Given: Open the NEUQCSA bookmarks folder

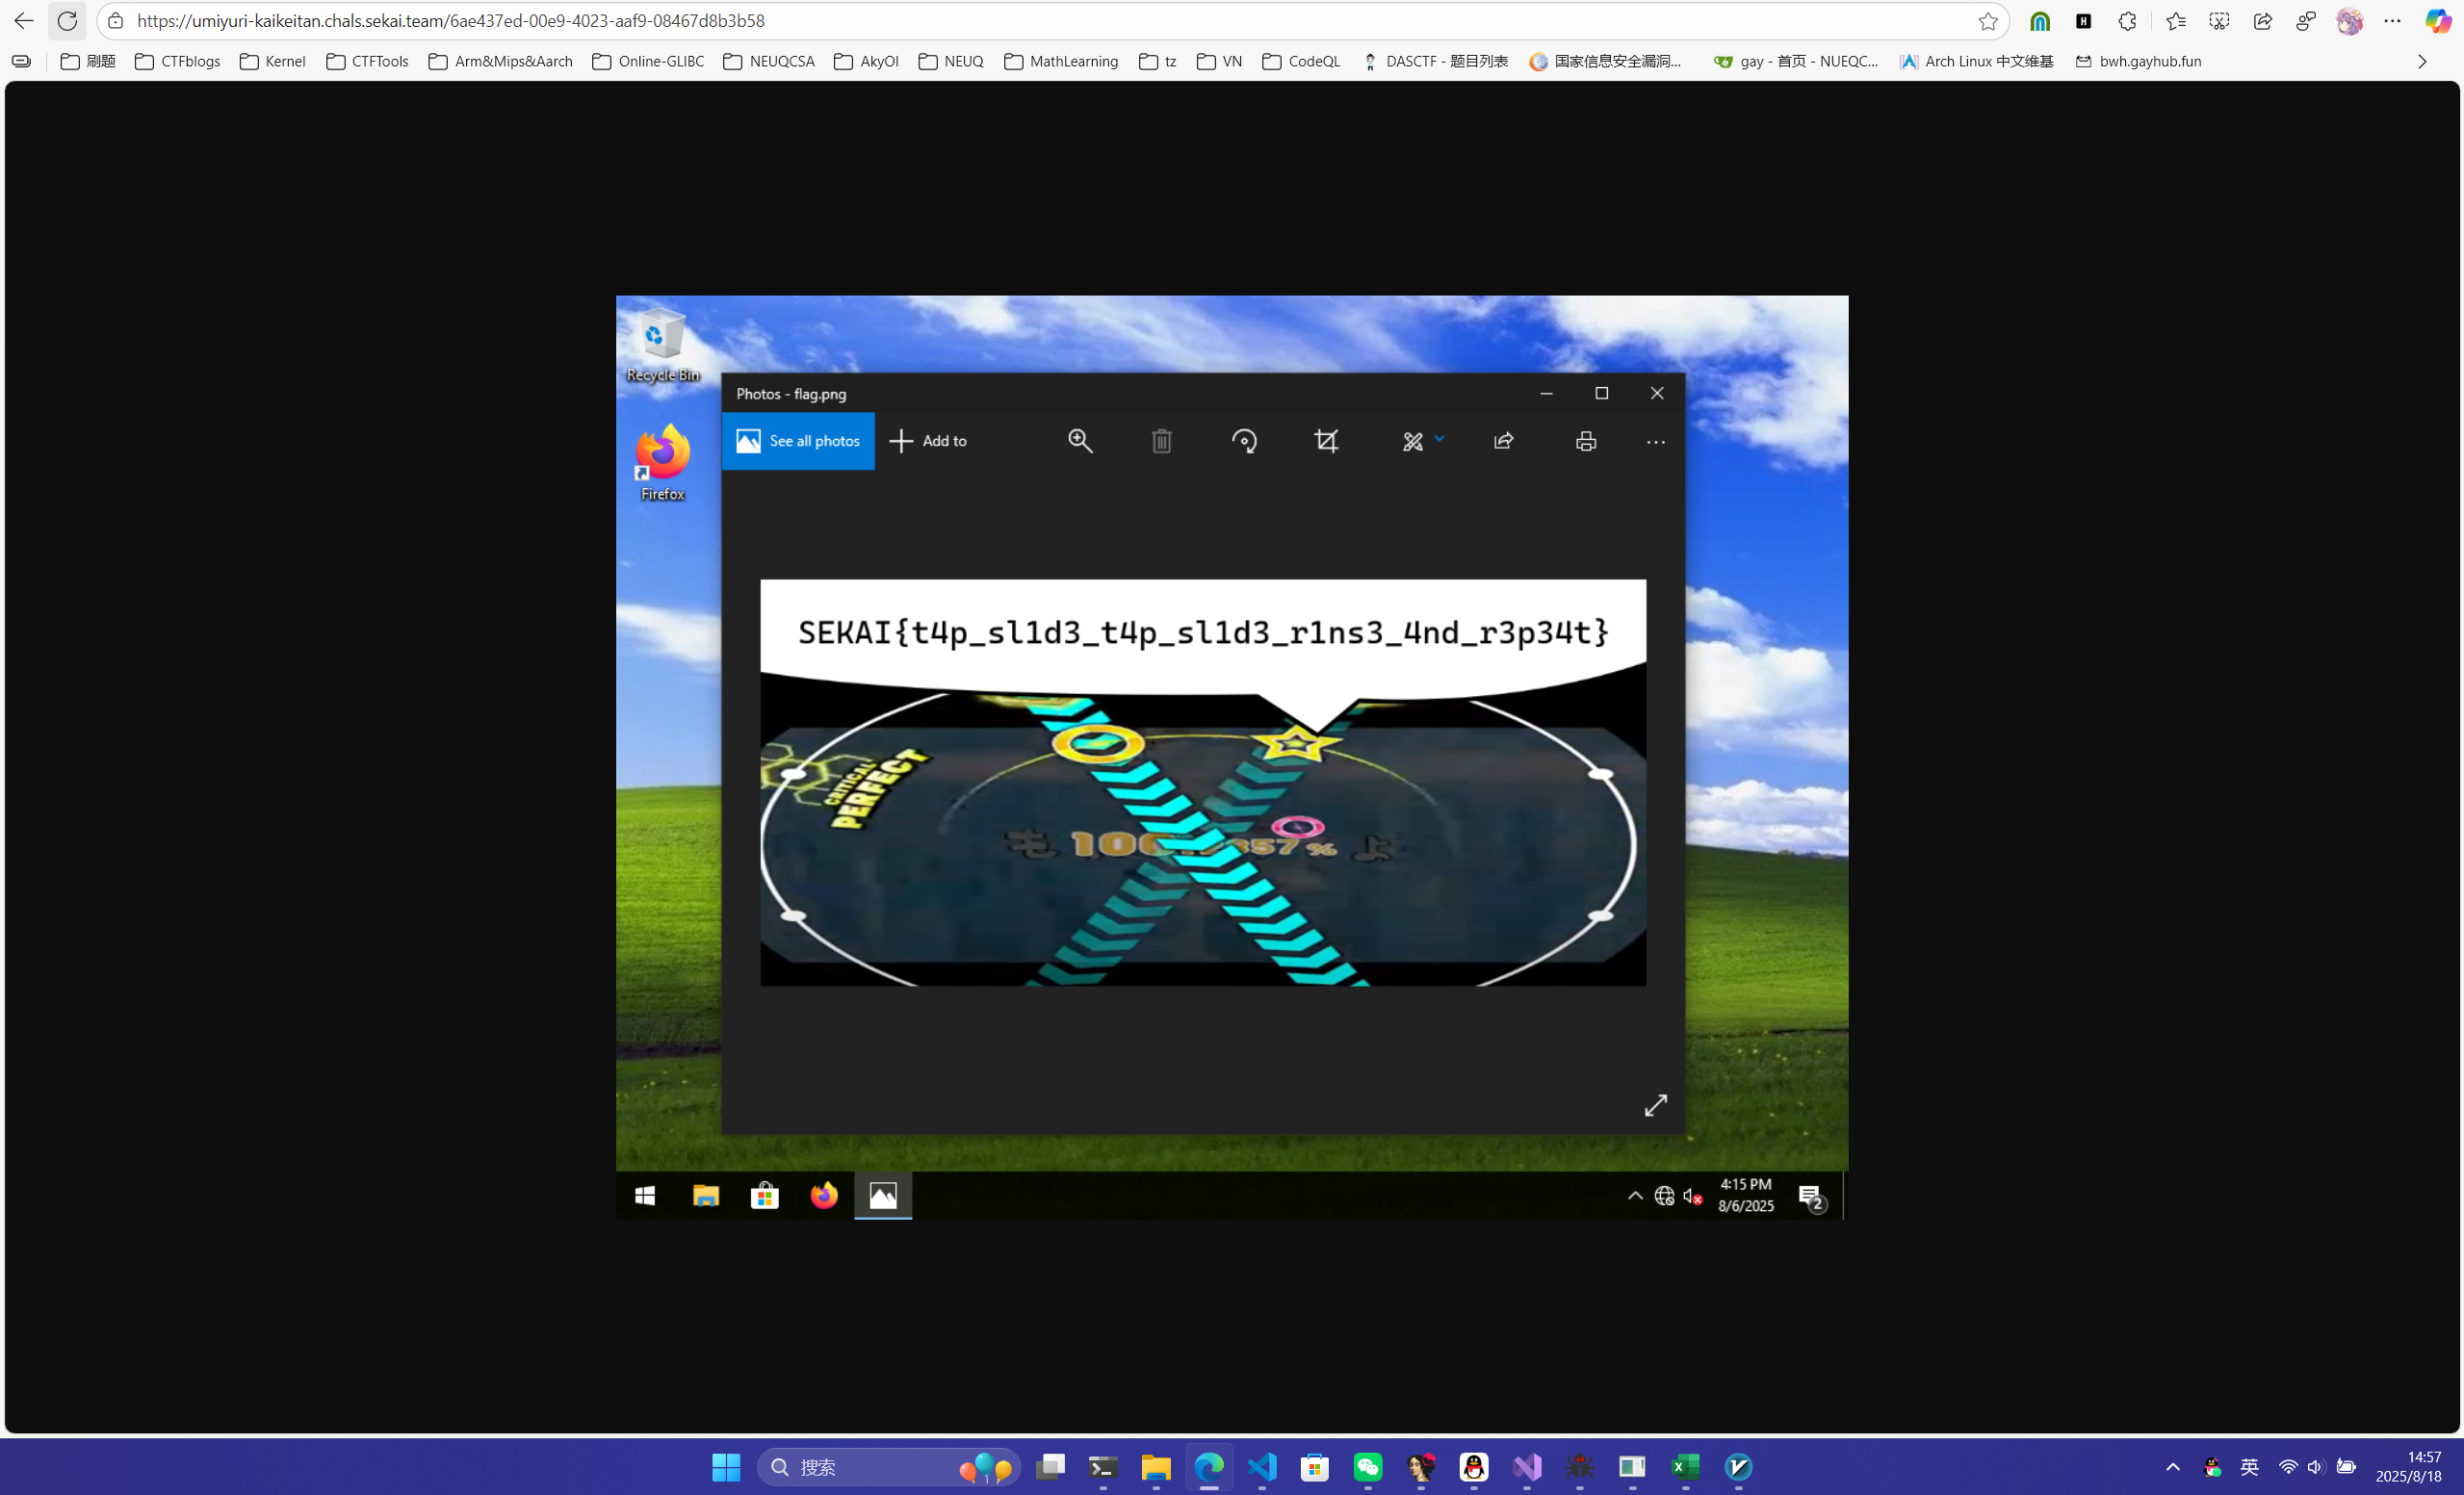Looking at the screenshot, I should pos(769,62).
